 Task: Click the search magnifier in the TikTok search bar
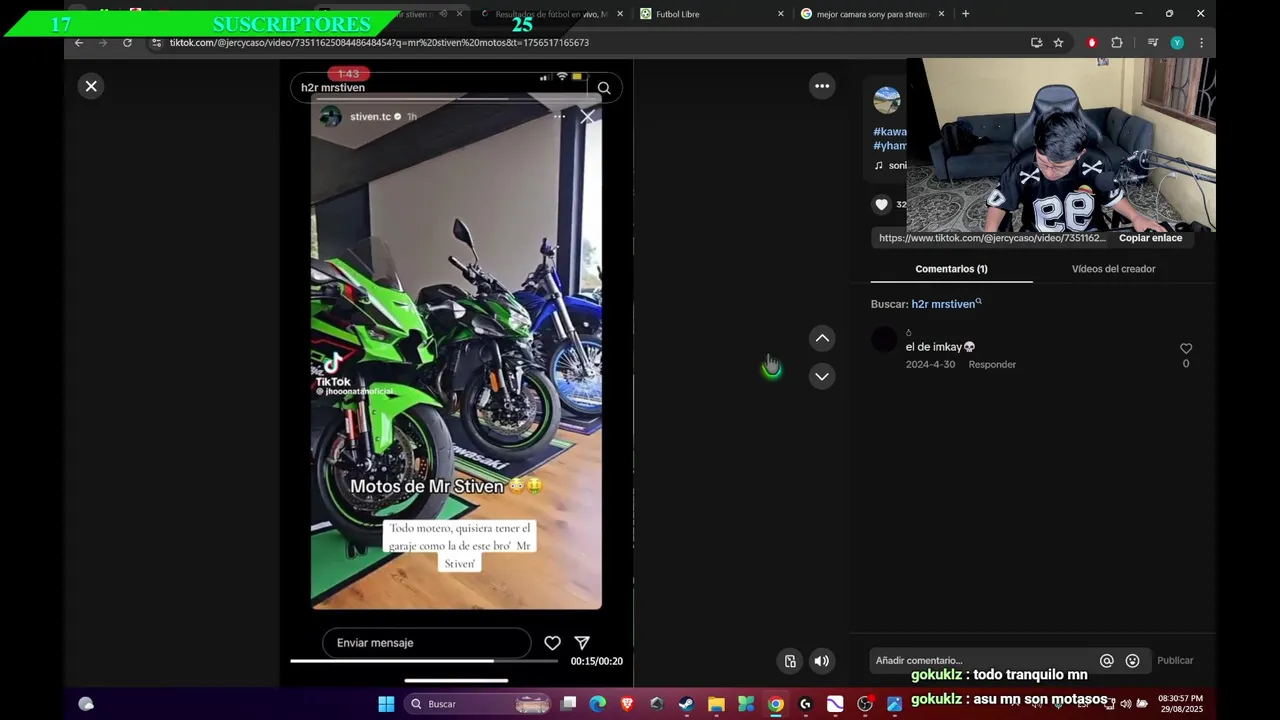pos(604,88)
